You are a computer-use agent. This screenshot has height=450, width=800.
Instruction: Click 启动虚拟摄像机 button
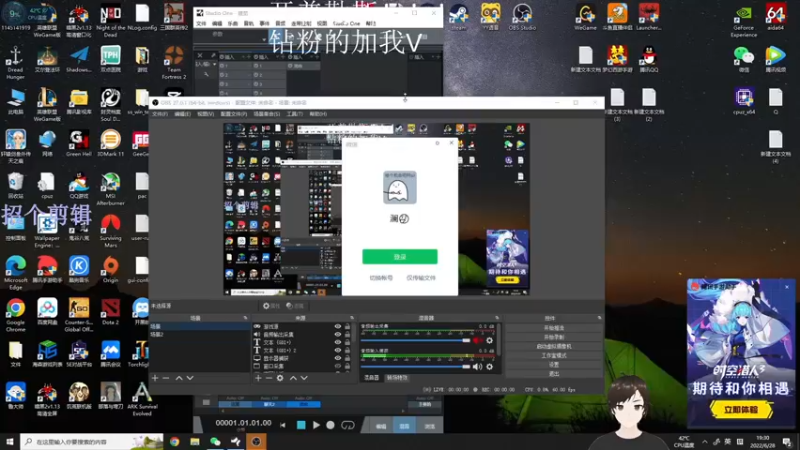click(554, 346)
